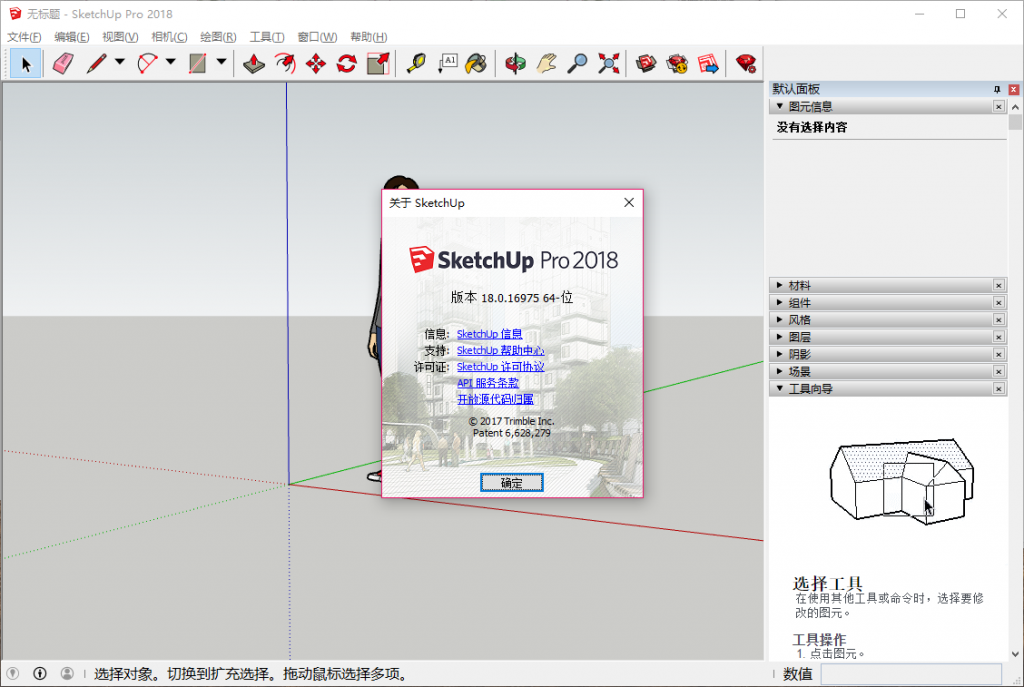Open the 窗口(W) menu
The height and width of the screenshot is (687, 1024).
[x=317, y=37]
